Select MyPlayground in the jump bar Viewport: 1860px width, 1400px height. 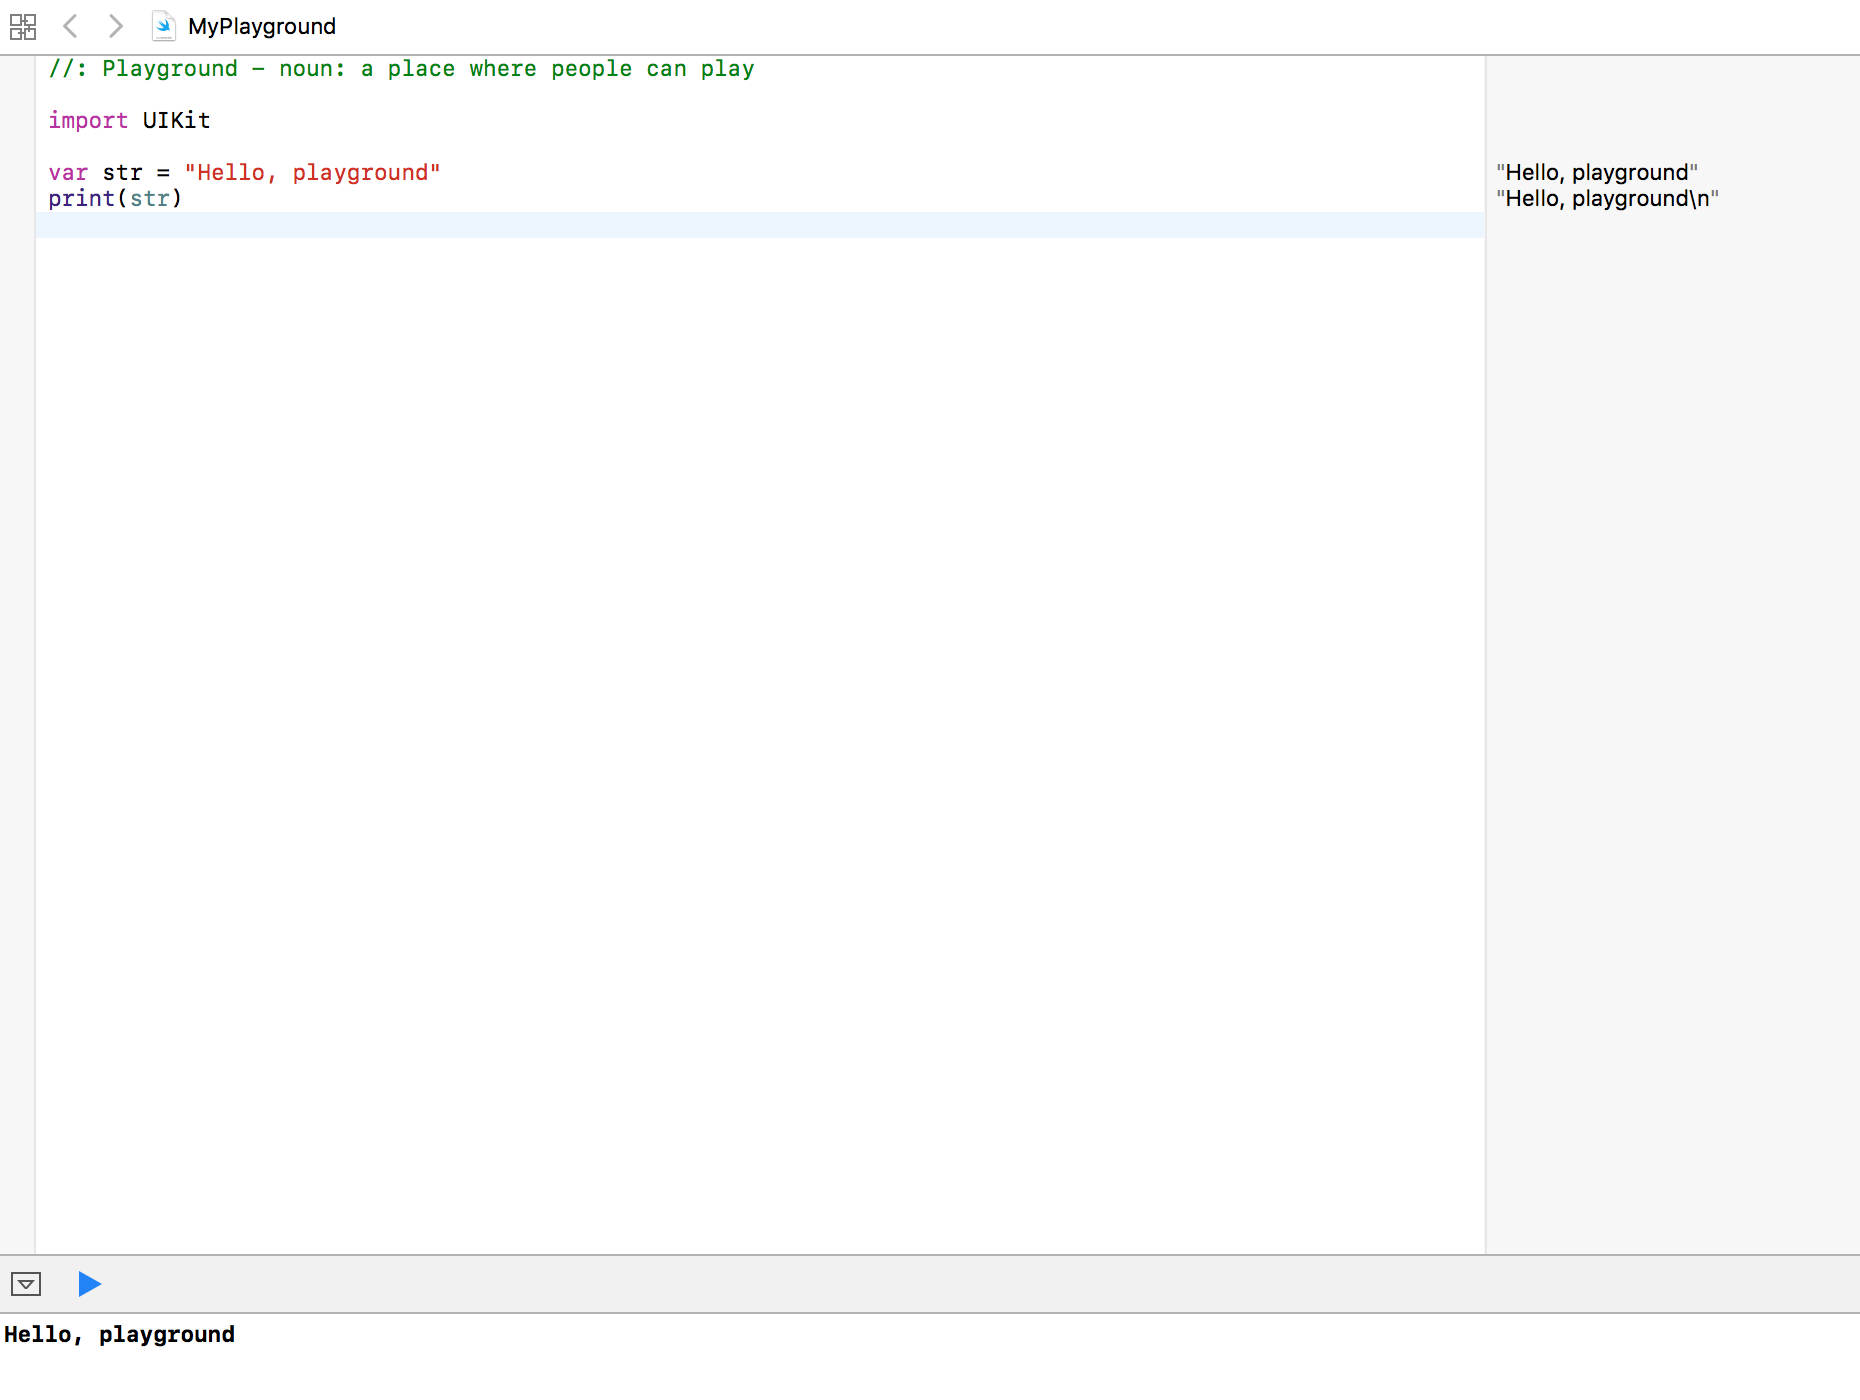262,26
